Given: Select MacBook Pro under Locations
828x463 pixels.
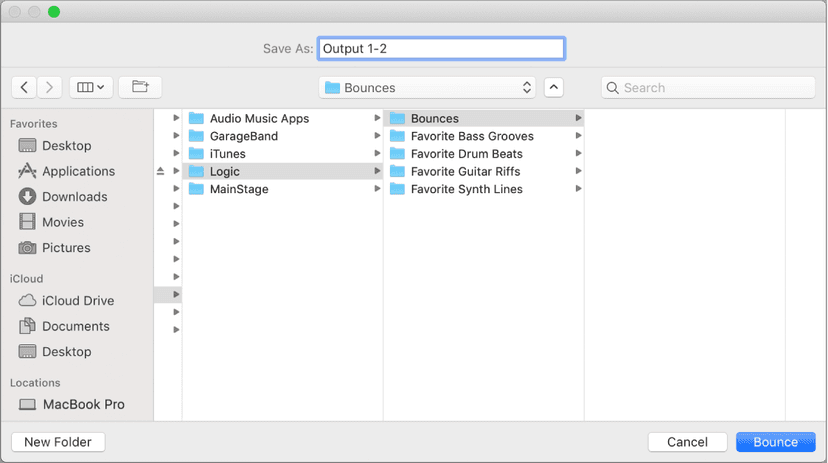Looking at the screenshot, I should 72,404.
